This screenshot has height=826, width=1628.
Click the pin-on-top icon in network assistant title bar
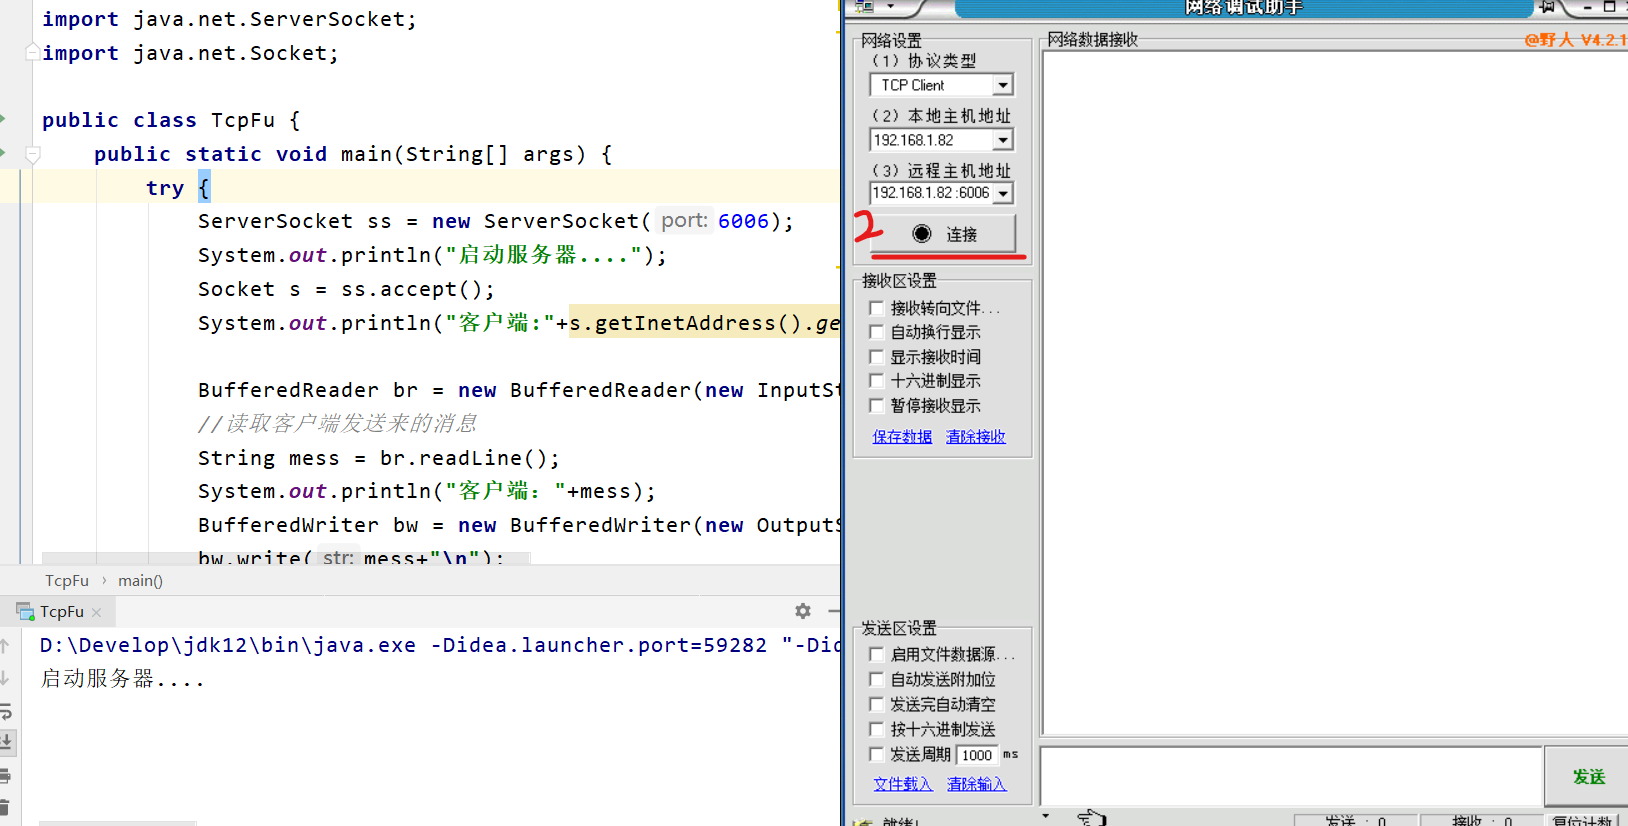point(1547,6)
